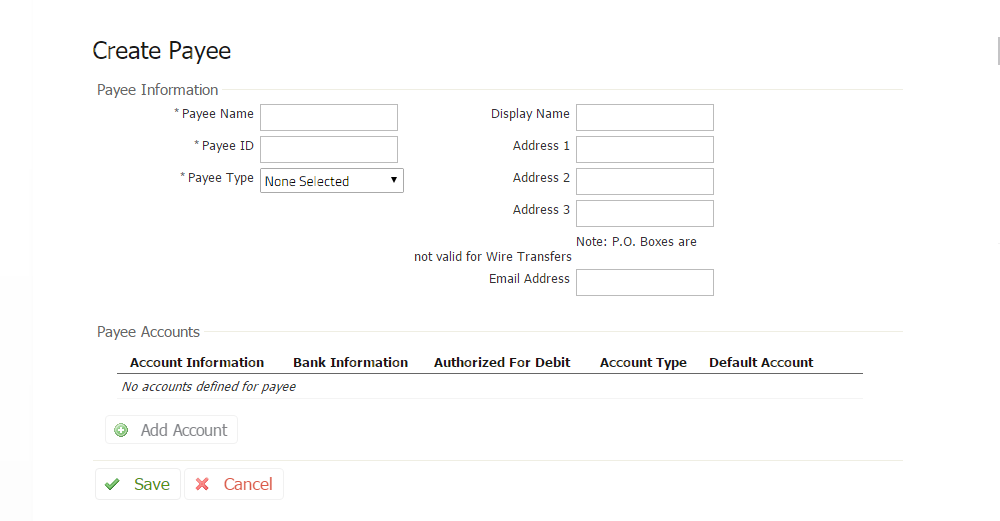Click the Address 1 text field
This screenshot has width=1000, height=521.
pos(644,149)
